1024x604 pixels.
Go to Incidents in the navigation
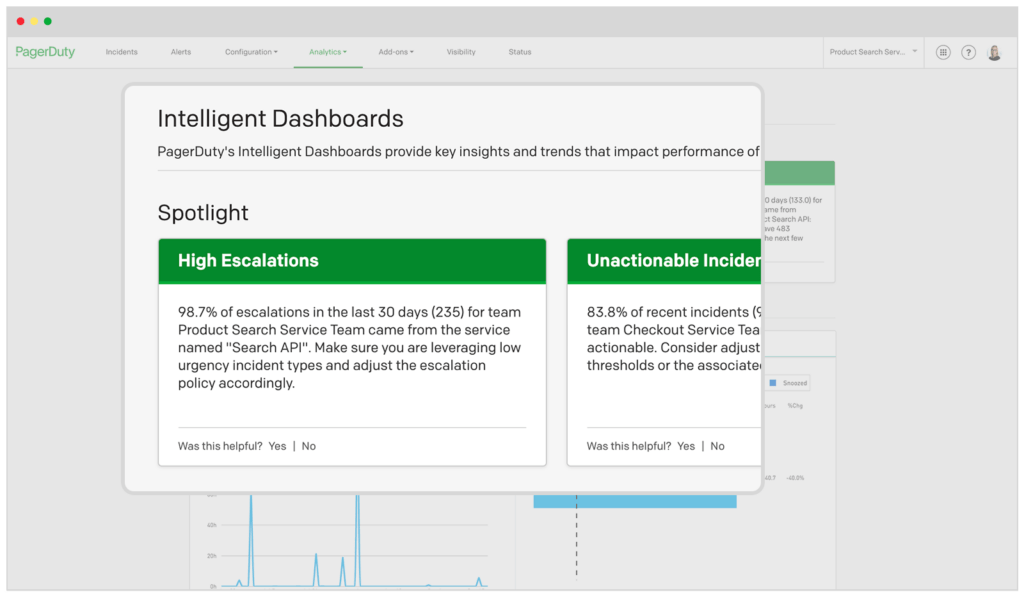pyautogui.click(x=121, y=52)
